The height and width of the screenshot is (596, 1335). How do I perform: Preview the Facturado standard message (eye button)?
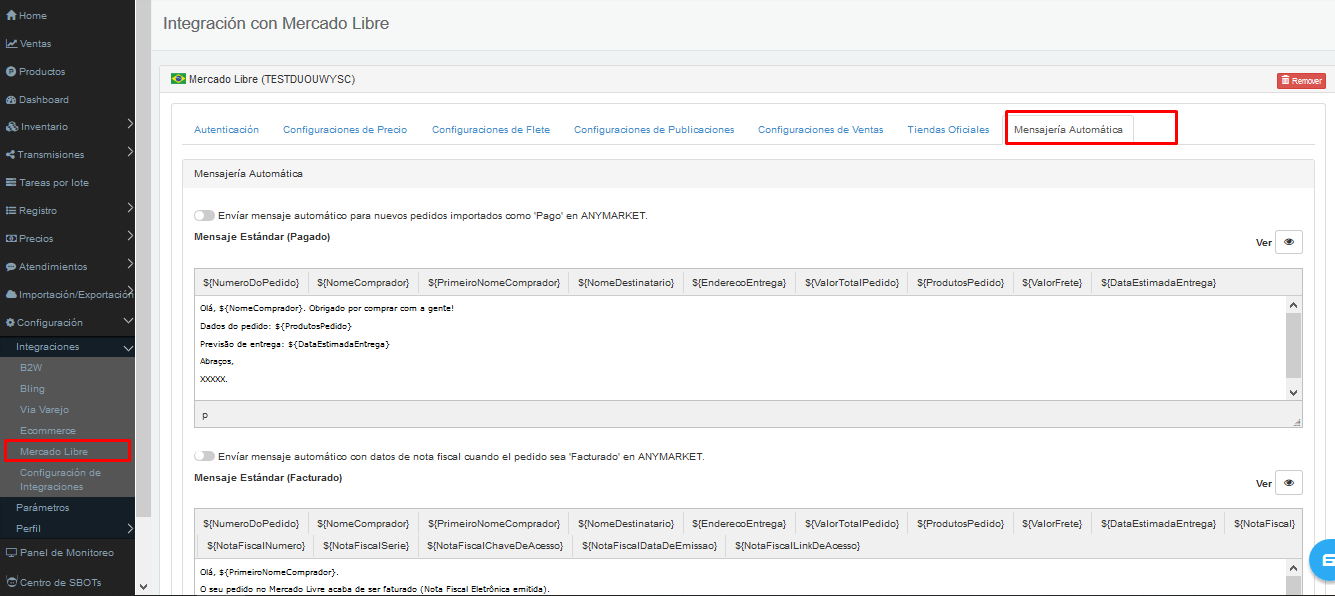[1289, 483]
